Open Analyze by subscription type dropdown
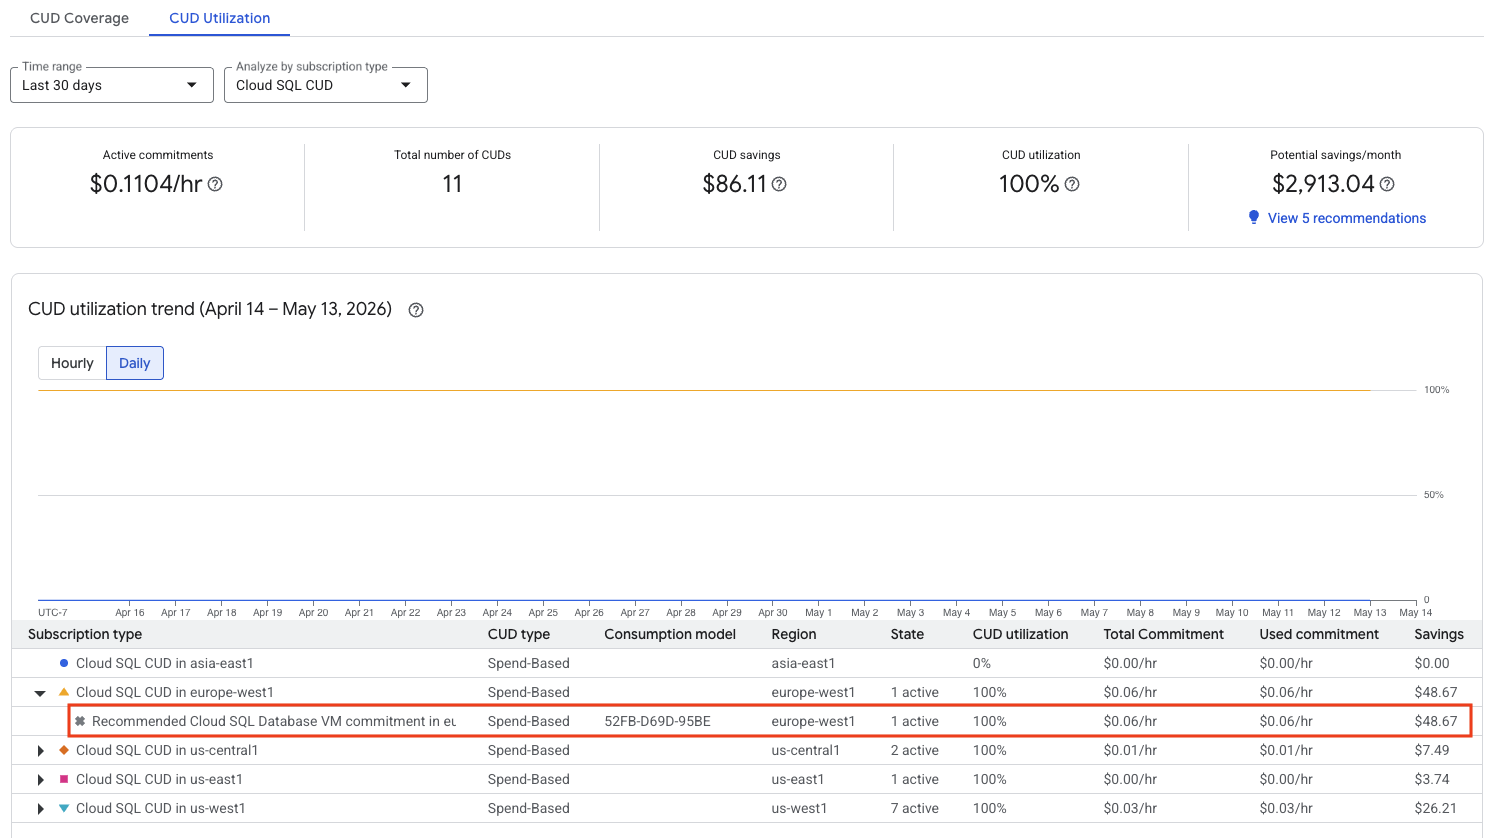 (326, 85)
